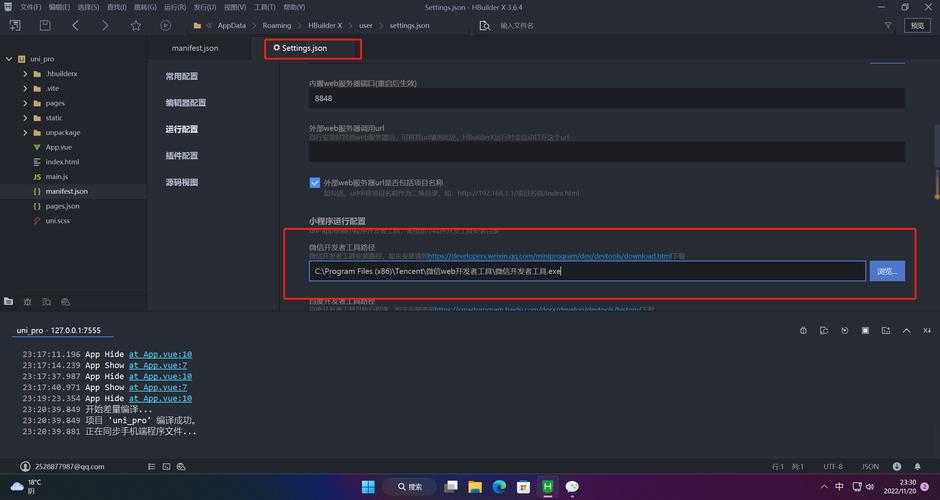The image size is (940, 500).
Task: Select the 插件配置 settings section
Action: click(182, 155)
